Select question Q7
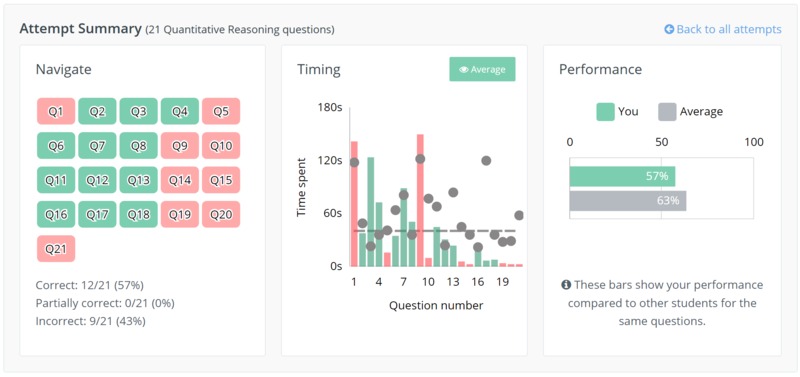 (97, 145)
